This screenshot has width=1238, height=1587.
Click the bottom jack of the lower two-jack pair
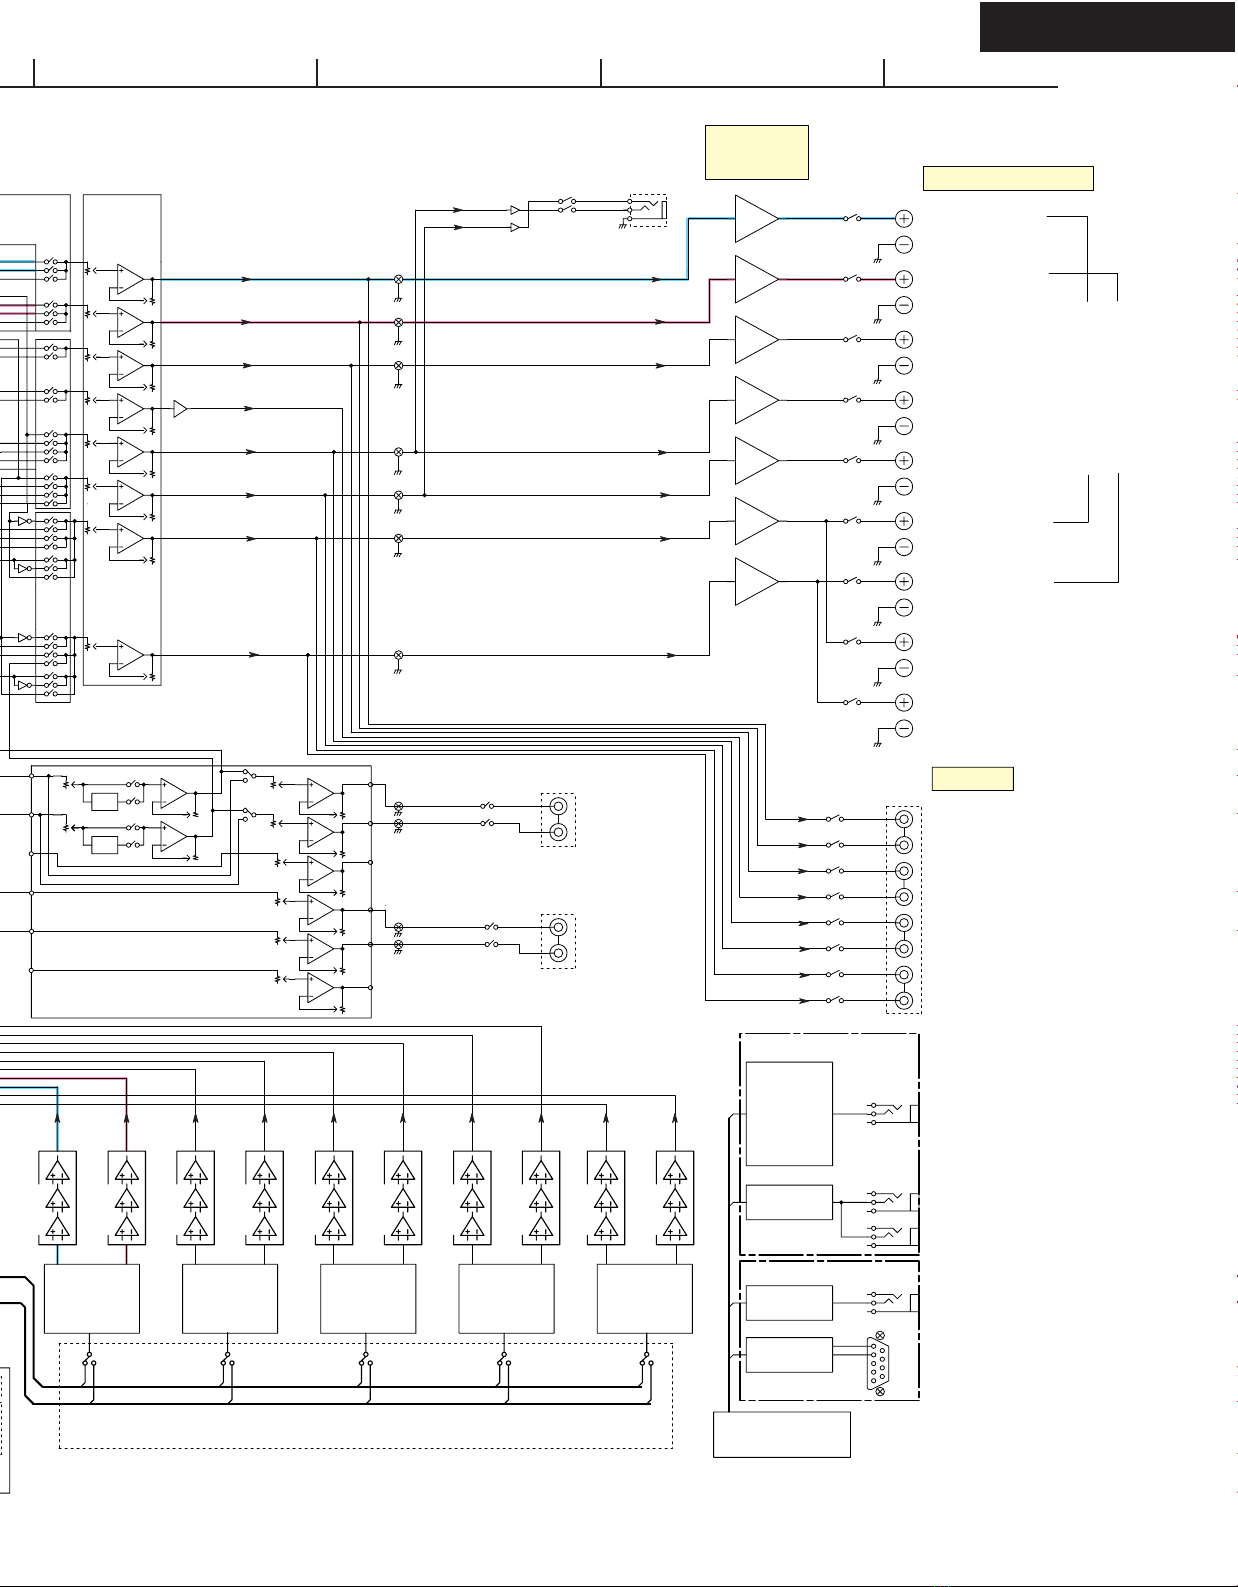pos(559,953)
